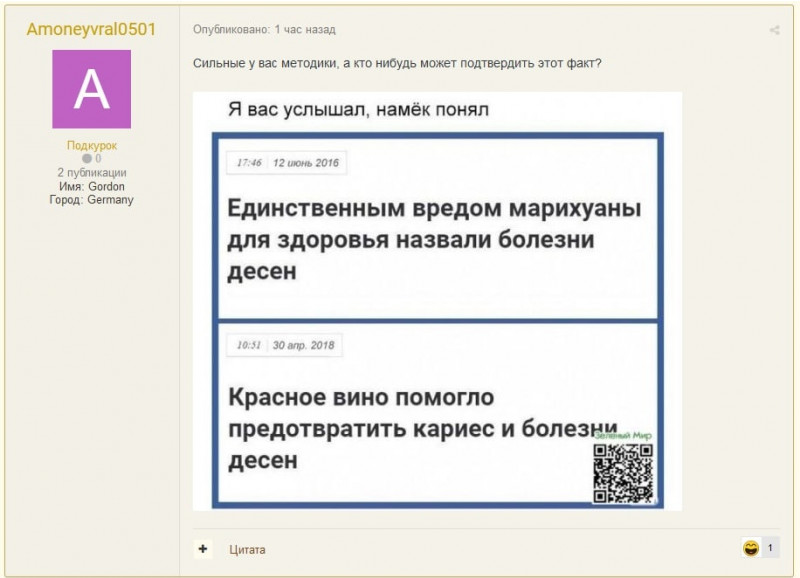800x578 pixels.
Task: Click the "Я вас услышал" image caption
Action: (x=358, y=109)
